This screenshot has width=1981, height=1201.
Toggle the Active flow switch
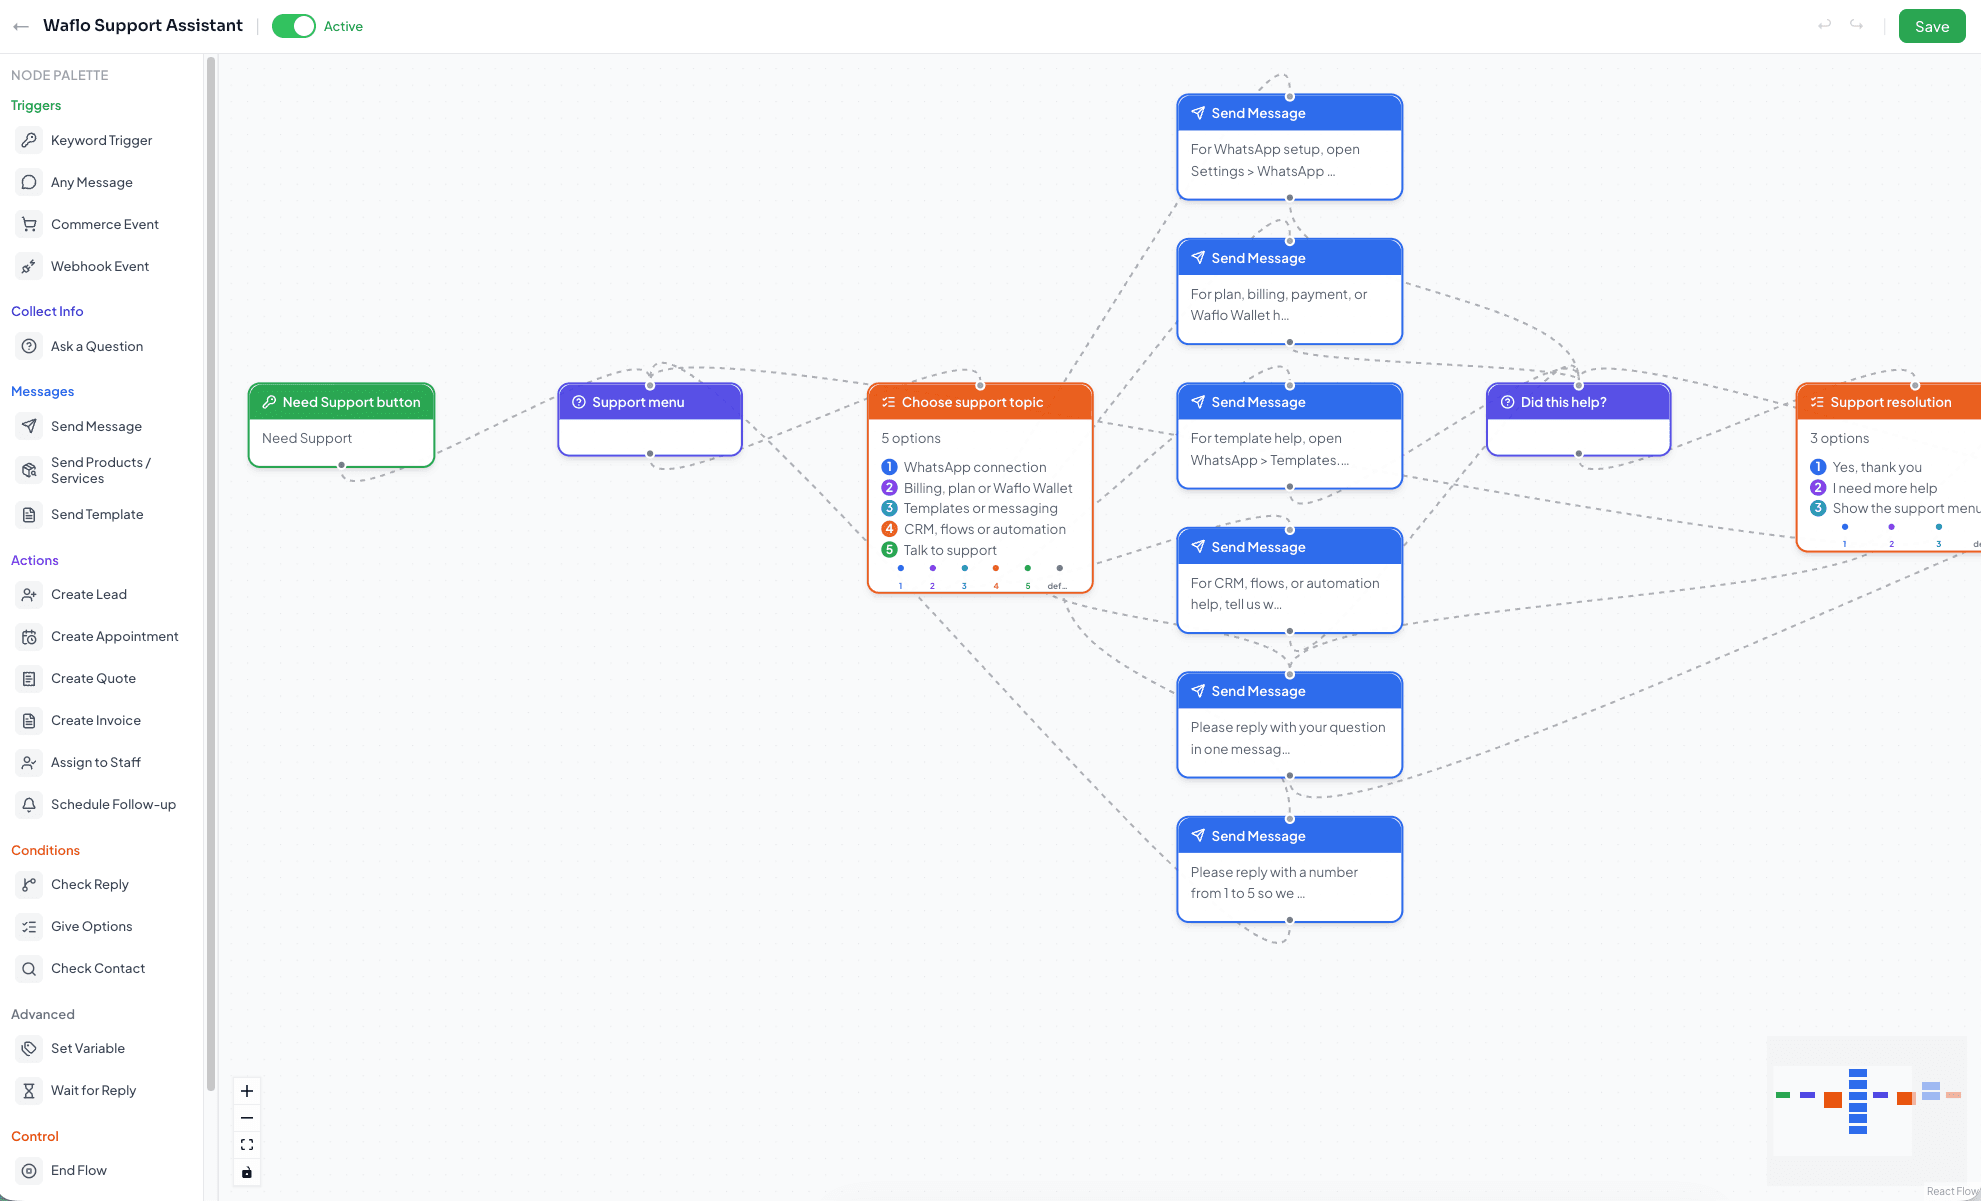tap(293, 26)
